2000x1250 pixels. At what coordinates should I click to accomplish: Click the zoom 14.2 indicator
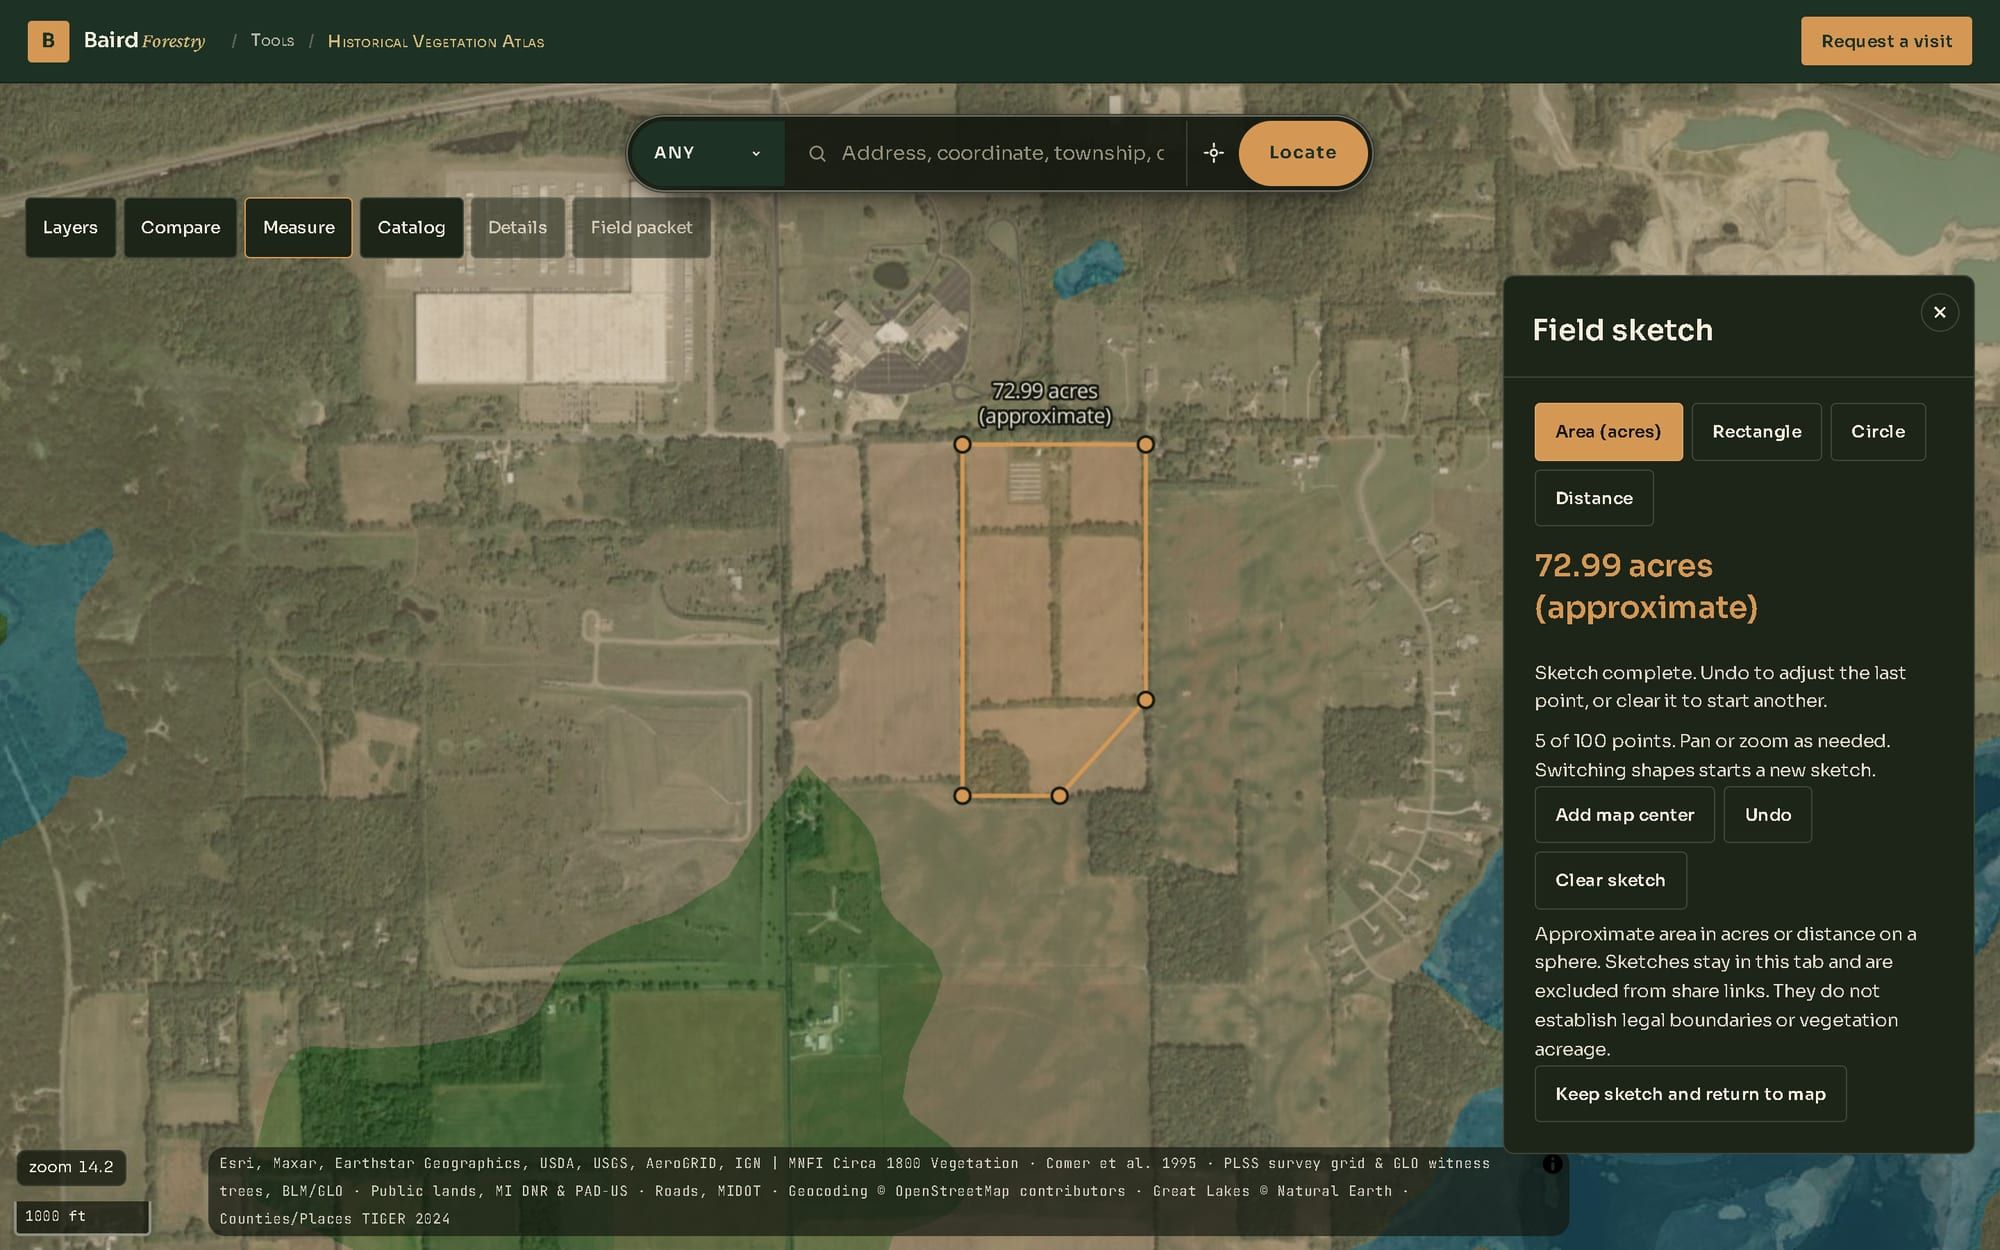coord(71,1167)
